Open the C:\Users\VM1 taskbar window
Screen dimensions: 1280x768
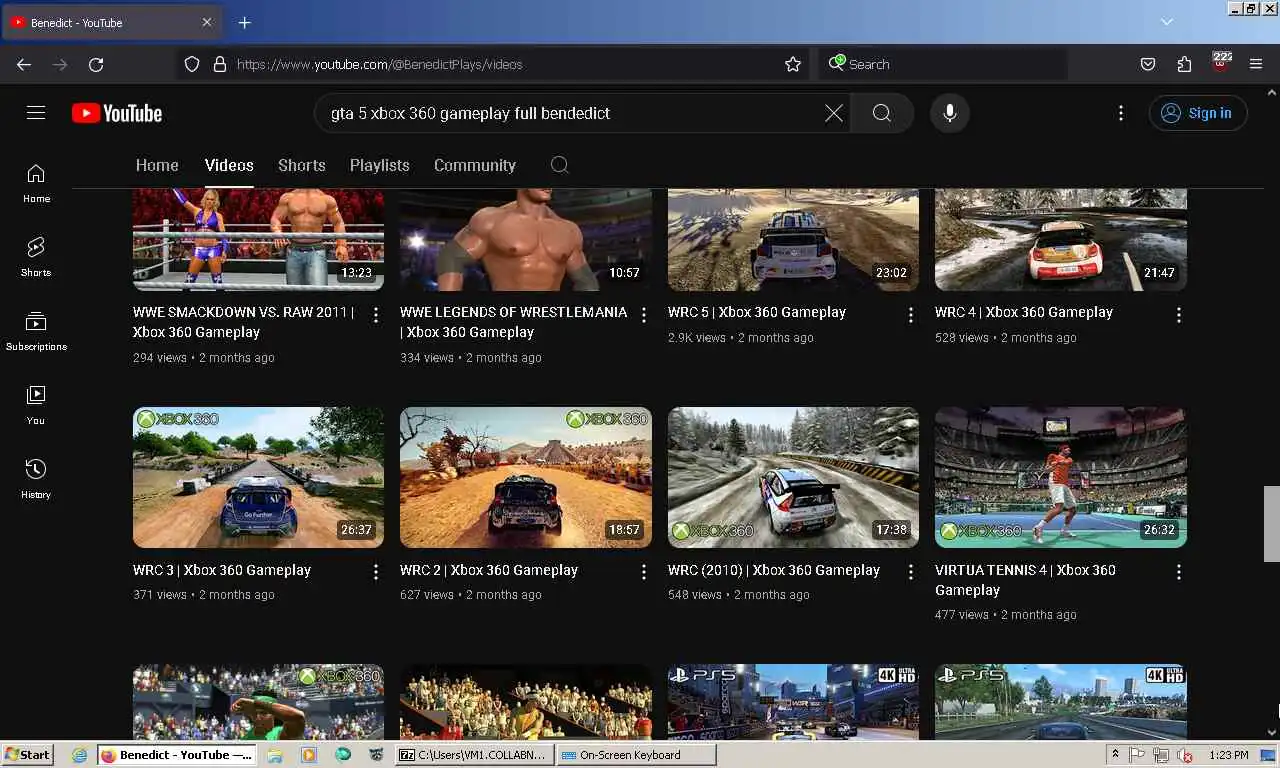coord(475,755)
